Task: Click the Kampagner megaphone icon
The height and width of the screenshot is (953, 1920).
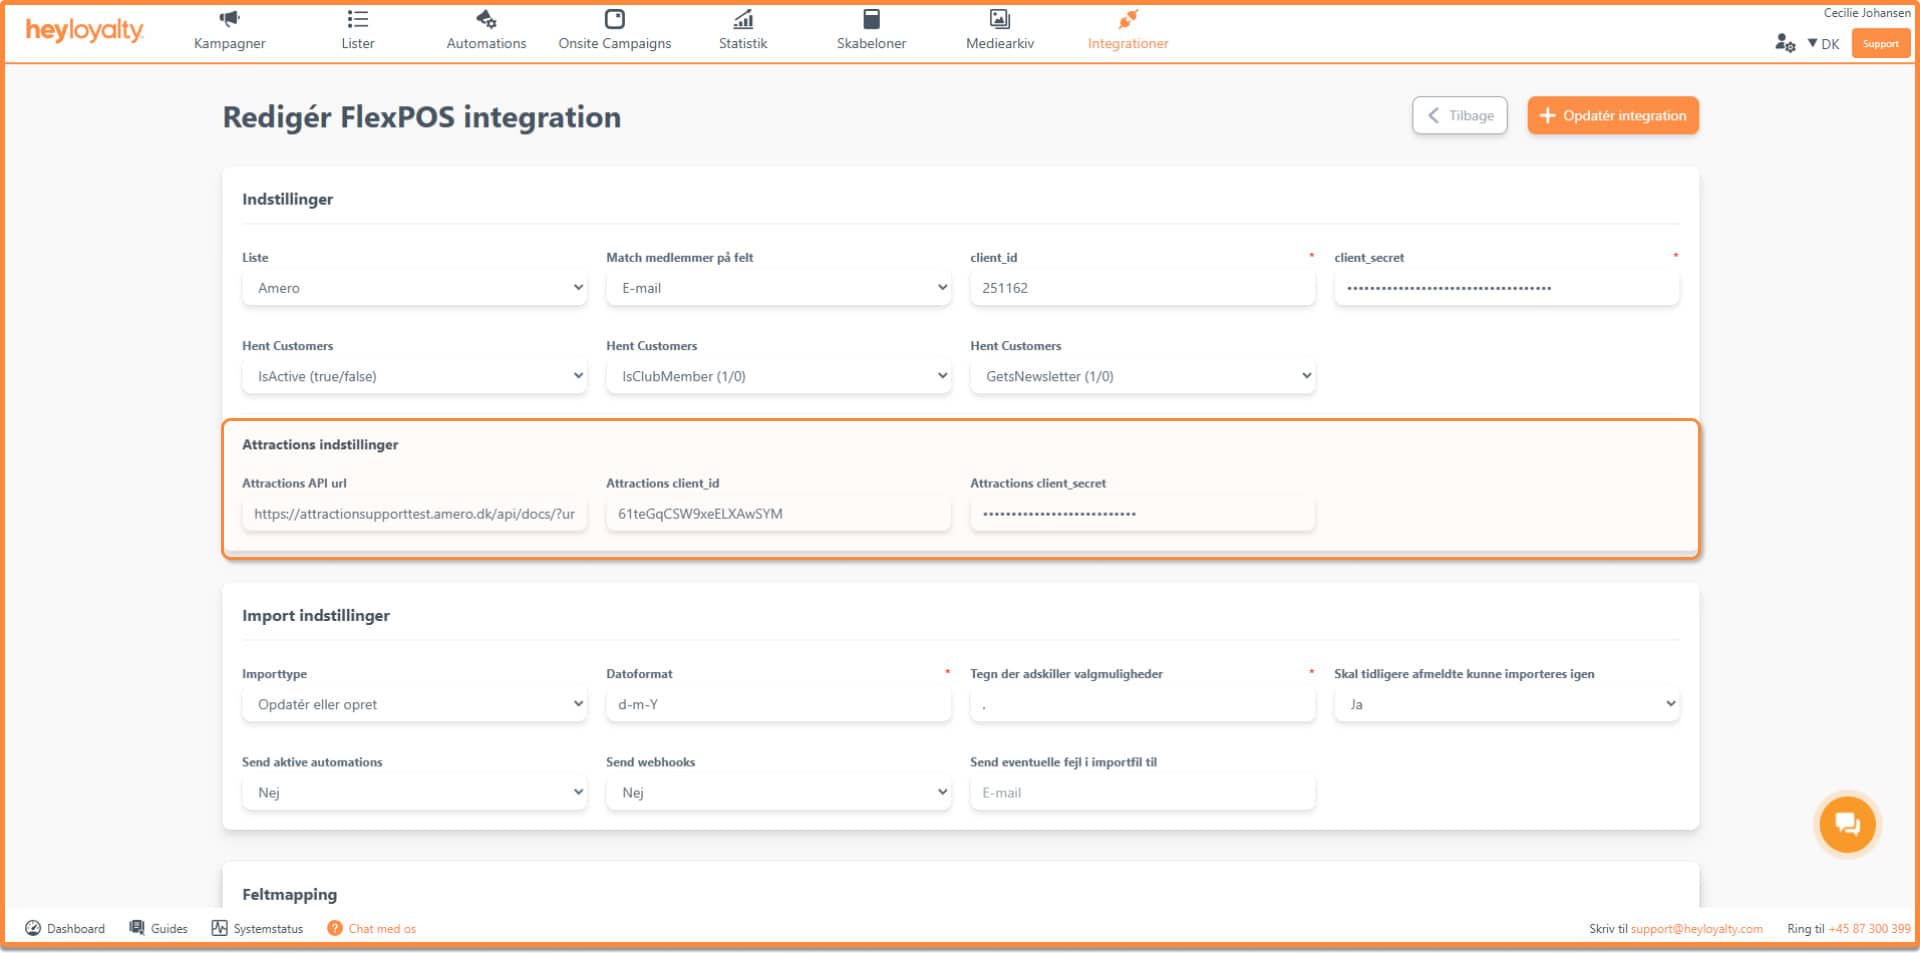Action: pos(229,19)
